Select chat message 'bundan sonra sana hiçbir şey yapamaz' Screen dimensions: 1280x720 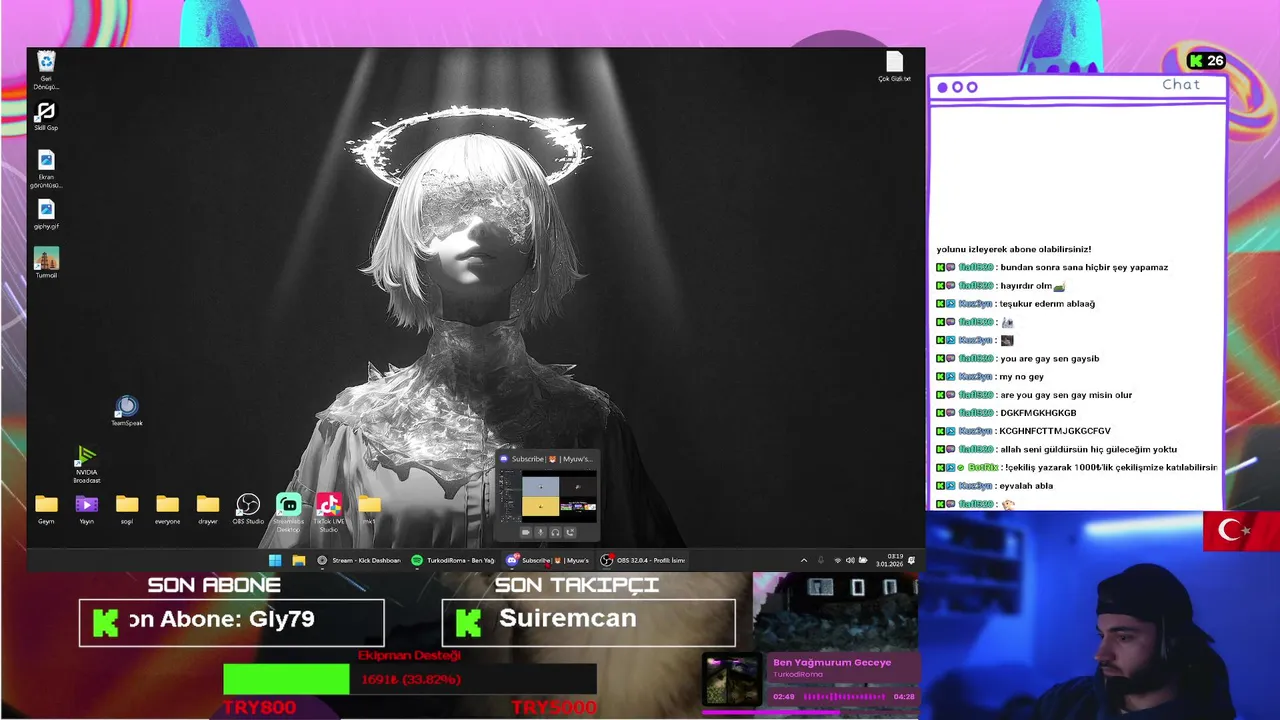[x=1084, y=267]
